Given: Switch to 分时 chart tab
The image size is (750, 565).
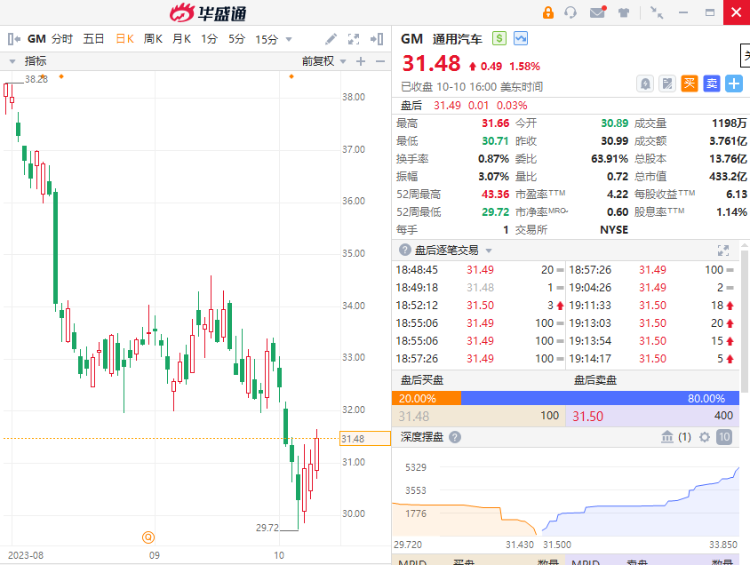Looking at the screenshot, I should [62, 39].
